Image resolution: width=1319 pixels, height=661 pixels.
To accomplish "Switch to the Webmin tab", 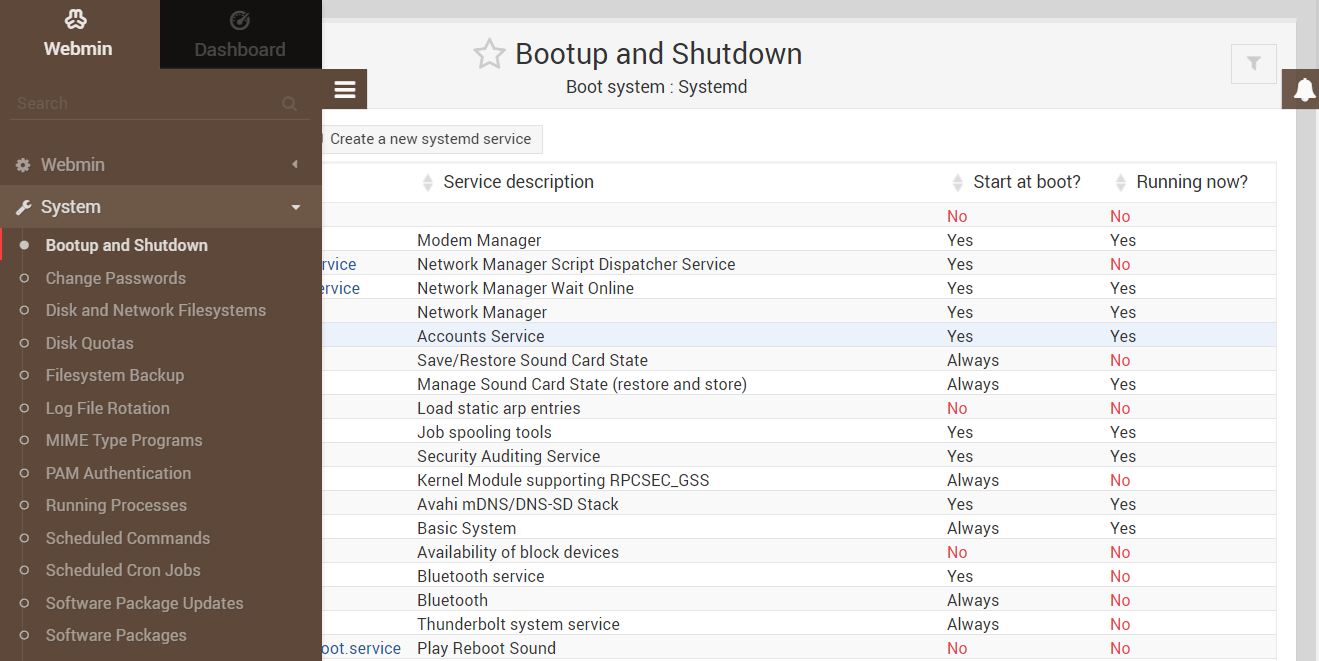I will coord(78,34).
